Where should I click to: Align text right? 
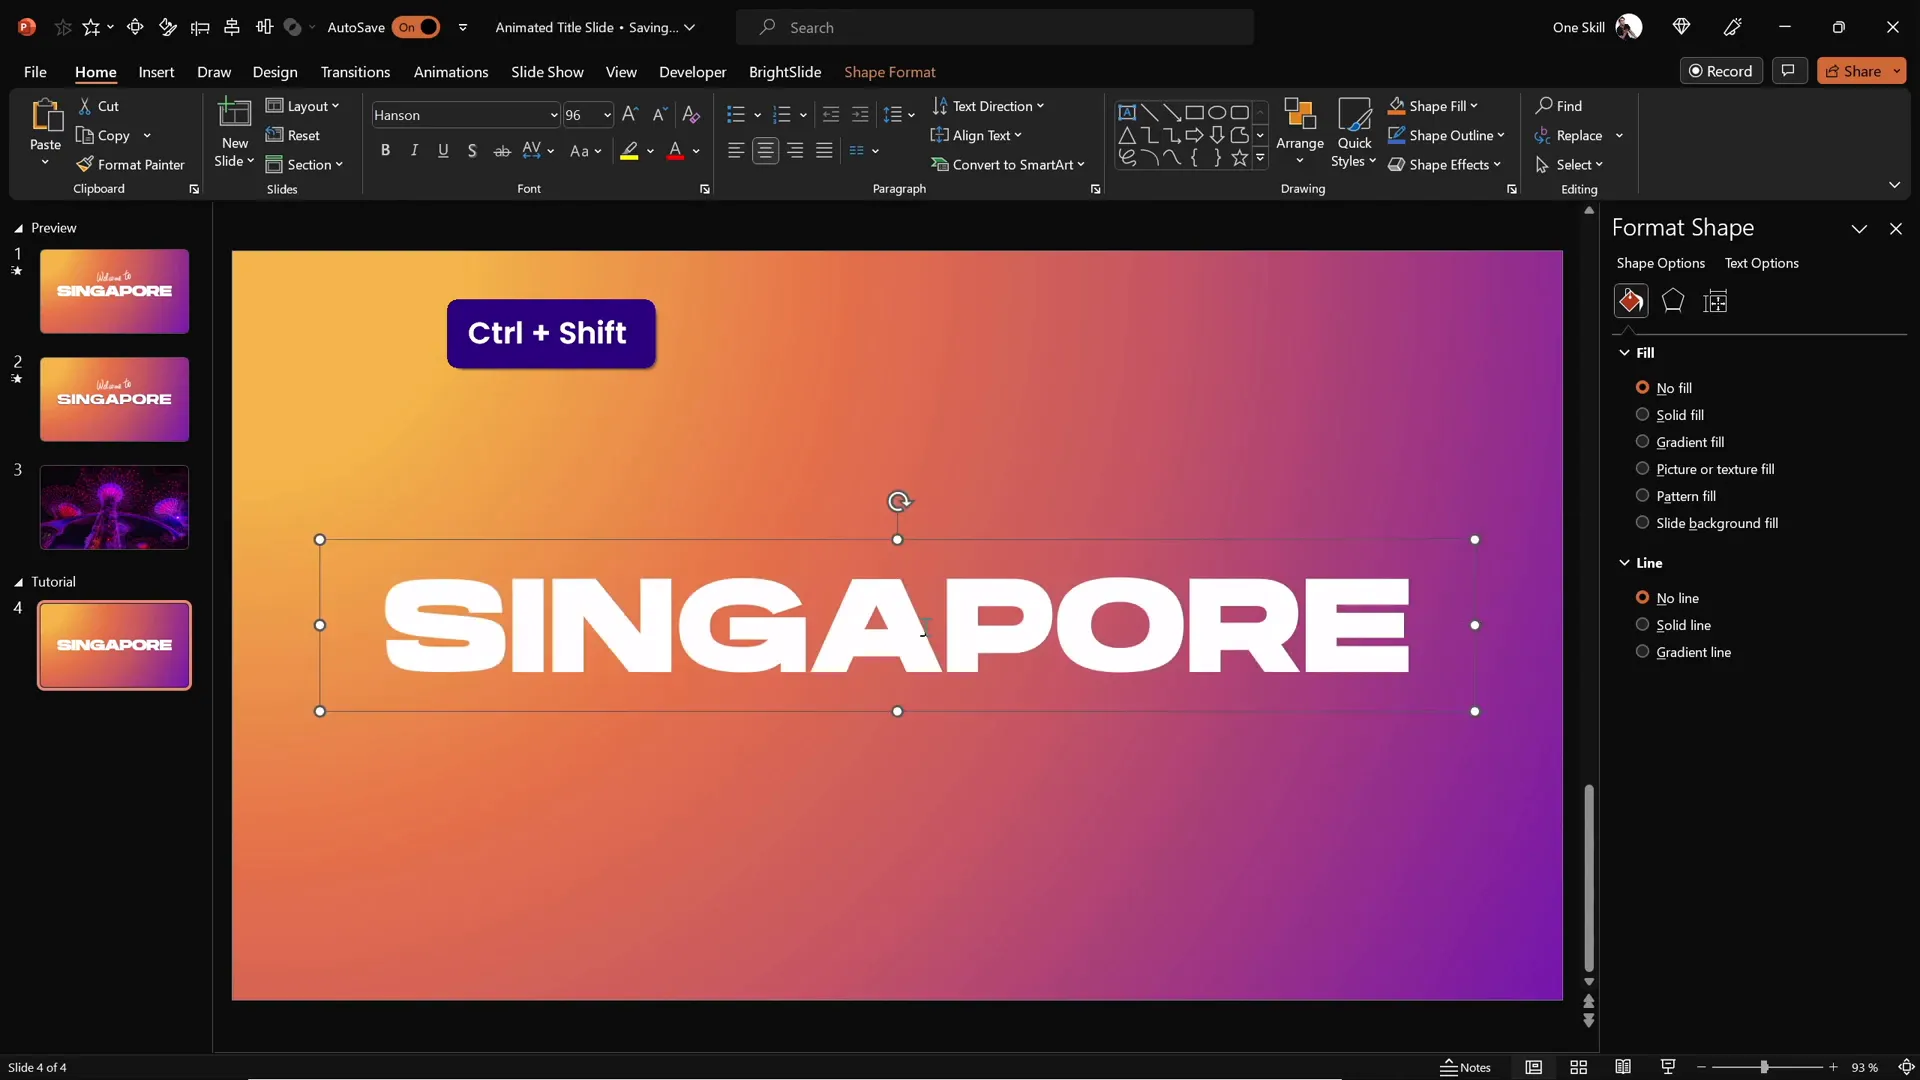(795, 151)
